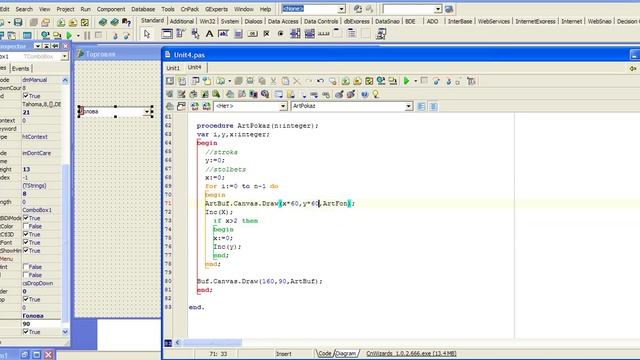This screenshot has width=640, height=360.
Task: Switch to the Diagram tab at editor bottom
Action: coord(346,354)
